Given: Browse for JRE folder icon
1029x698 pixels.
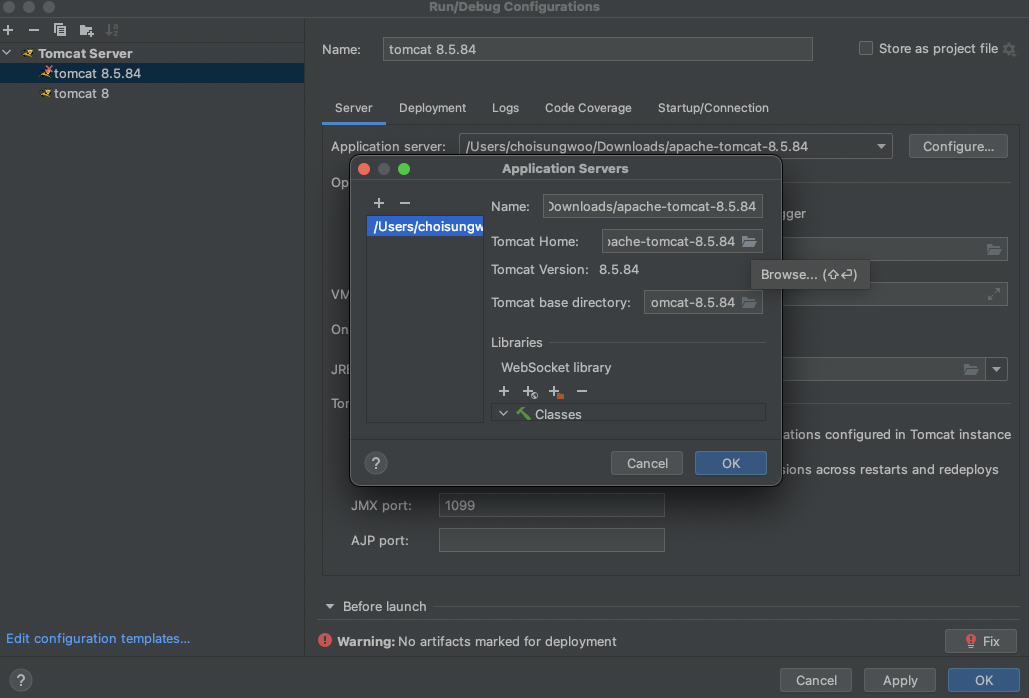Looking at the screenshot, I should pos(971,369).
